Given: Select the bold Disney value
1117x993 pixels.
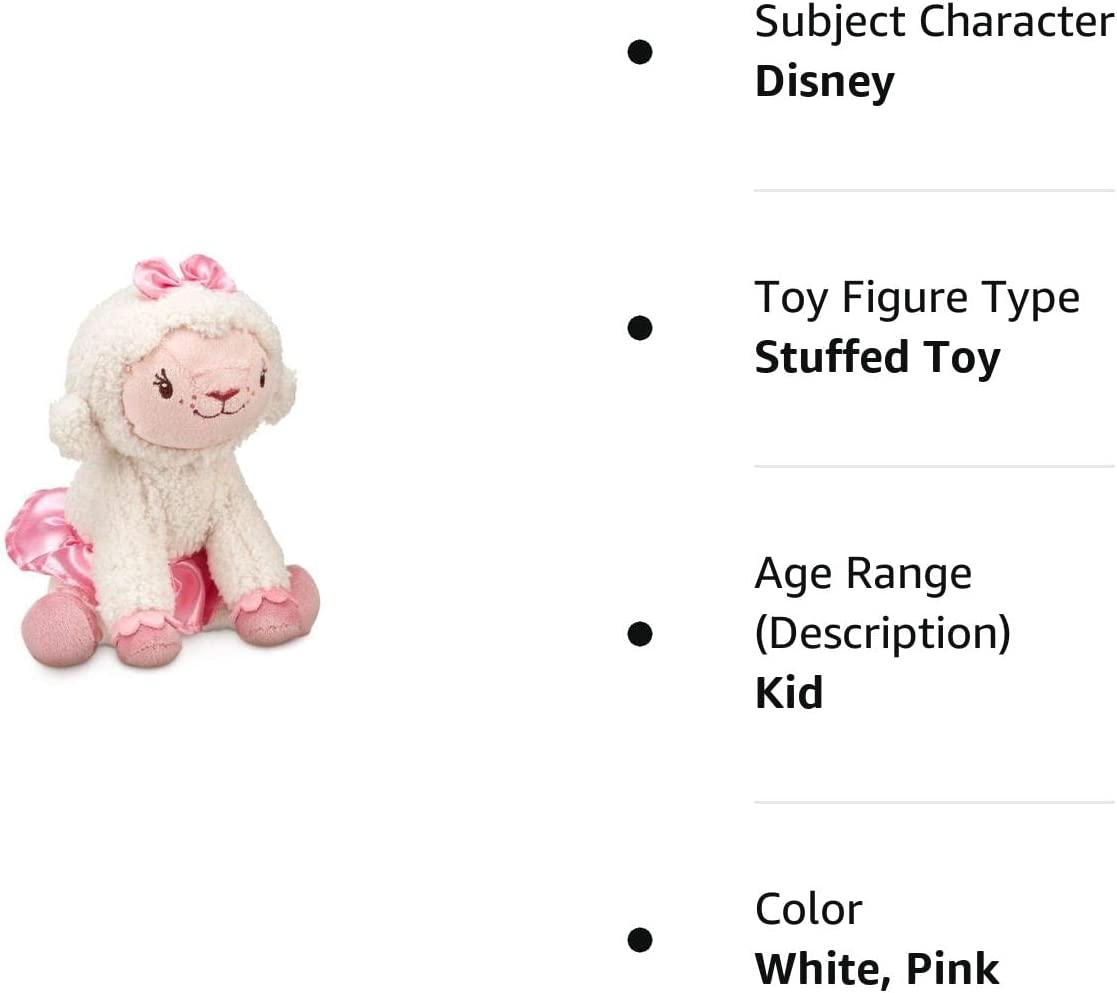Looking at the screenshot, I should pos(824,83).
